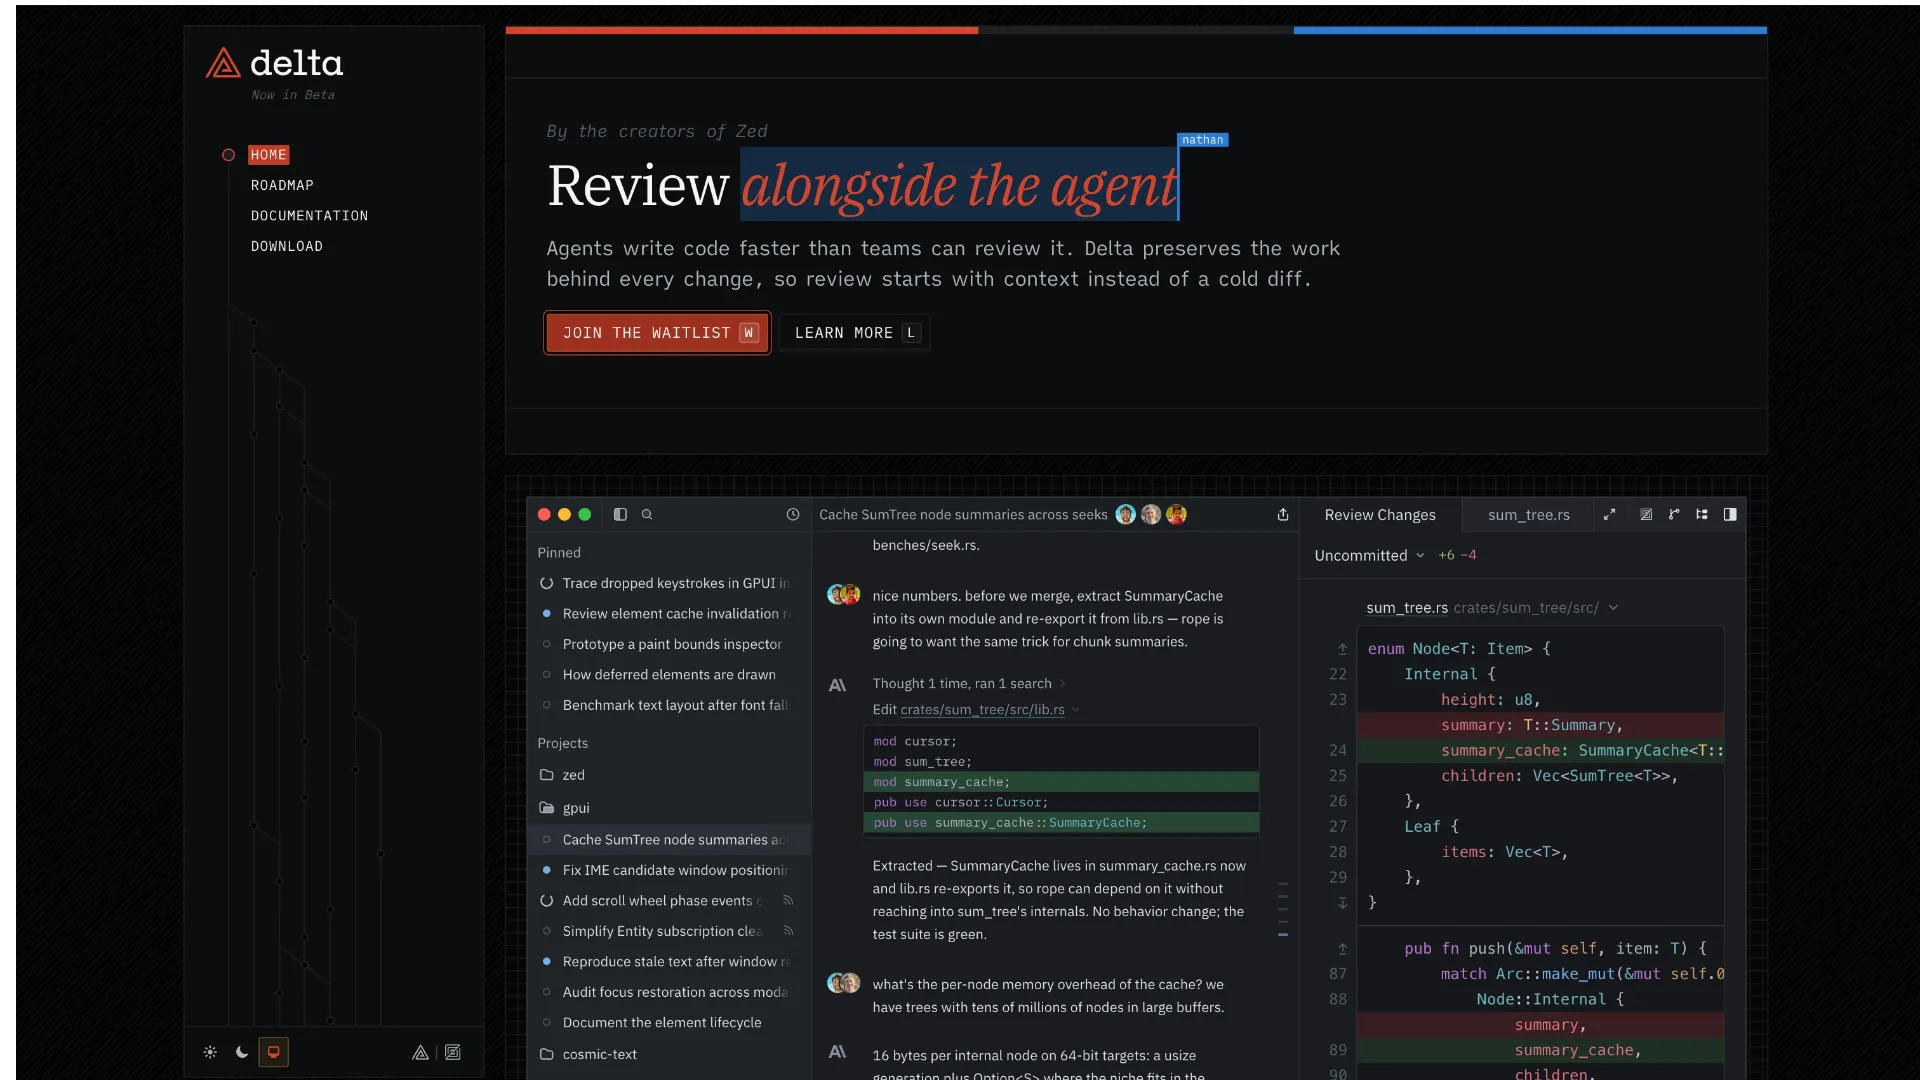Click the feed icon on Add scroll wheel row
Image resolution: width=1920 pixels, height=1080 pixels.
coord(788,900)
